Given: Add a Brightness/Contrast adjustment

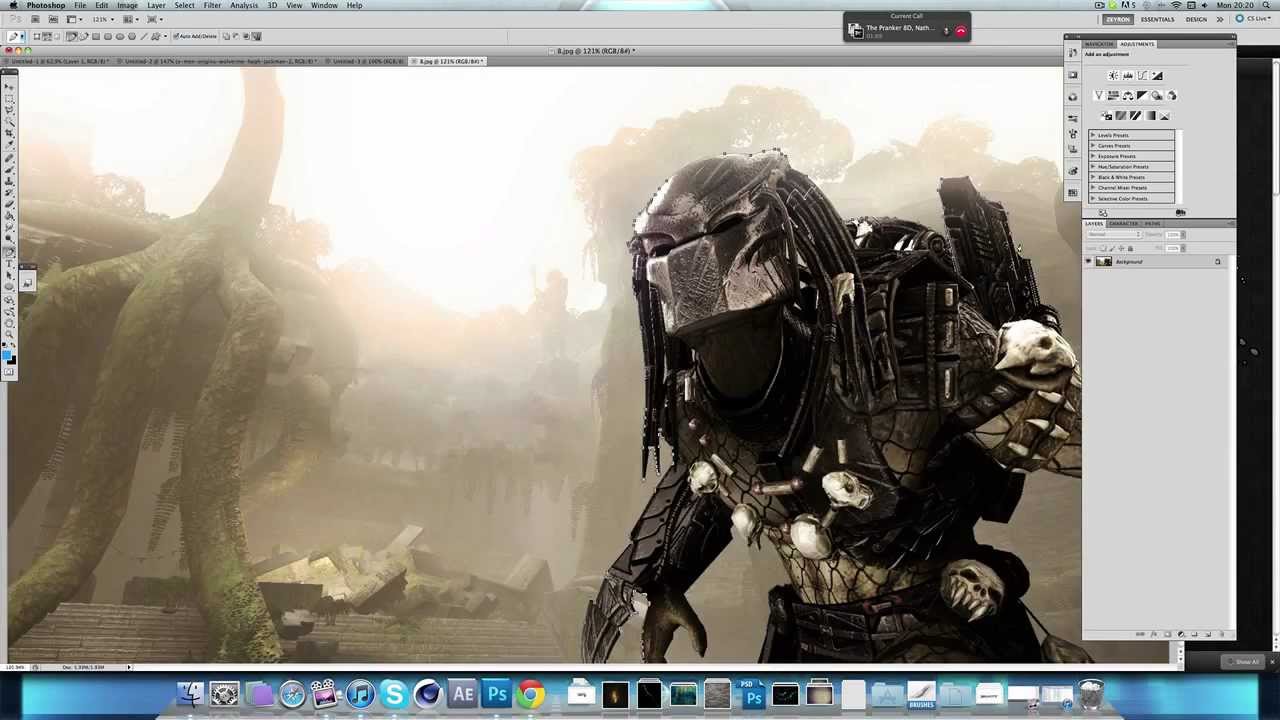Looking at the screenshot, I should [1113, 76].
